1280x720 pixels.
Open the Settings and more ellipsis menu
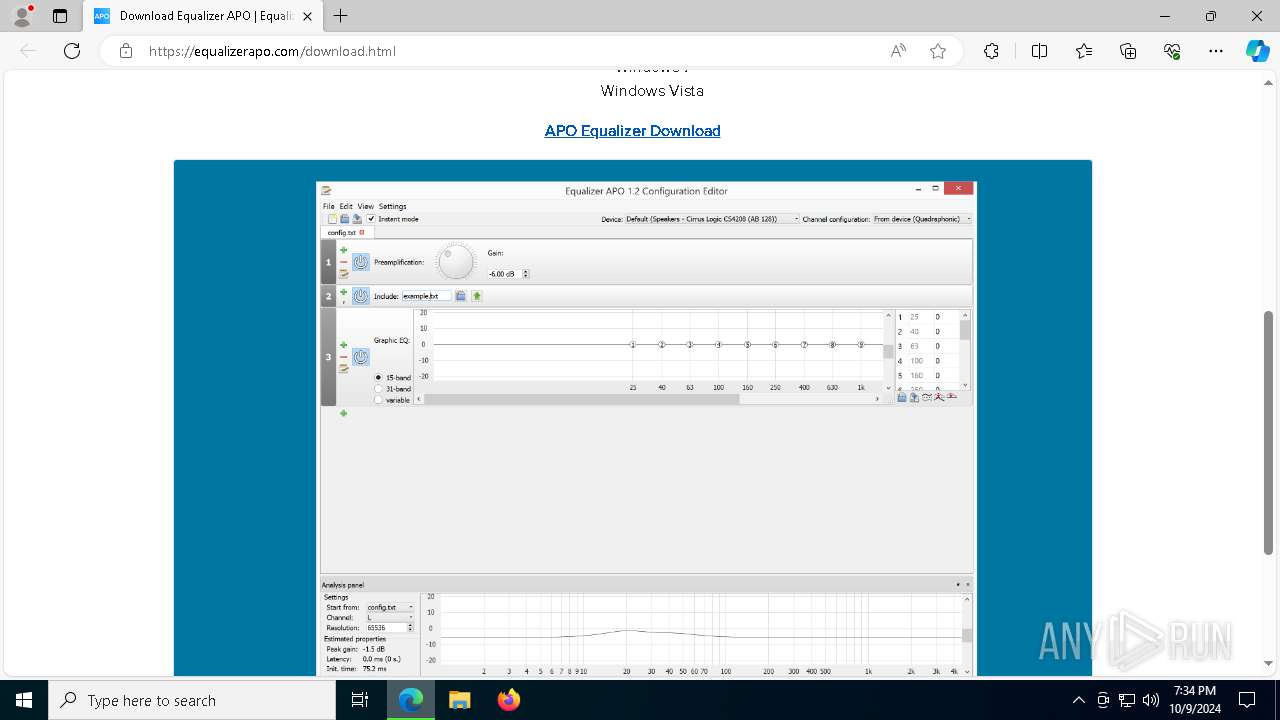coord(1216,51)
